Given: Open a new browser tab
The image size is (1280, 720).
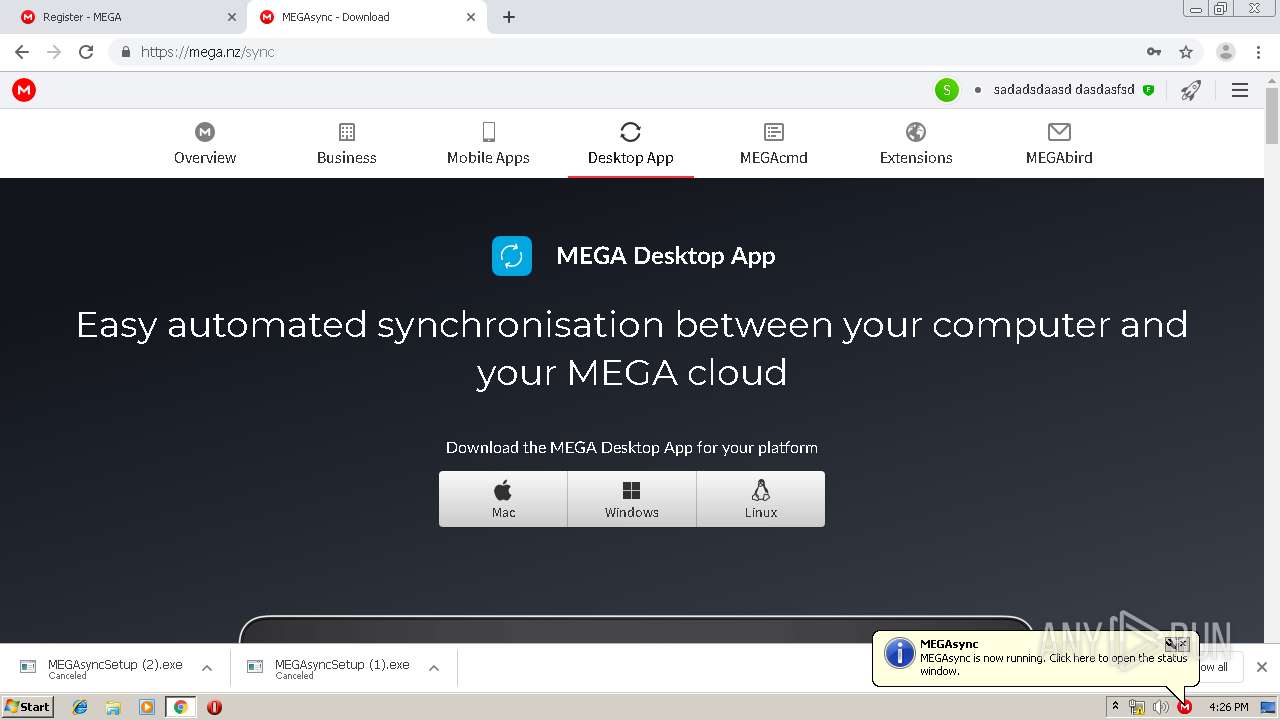Looking at the screenshot, I should pos(509,17).
